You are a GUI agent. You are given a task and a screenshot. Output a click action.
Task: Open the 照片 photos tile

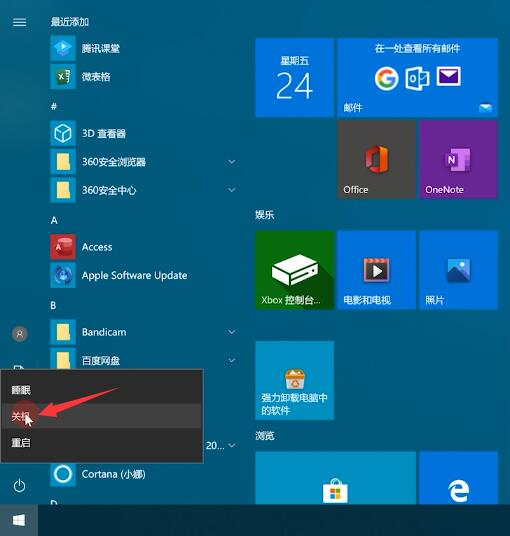click(458, 270)
